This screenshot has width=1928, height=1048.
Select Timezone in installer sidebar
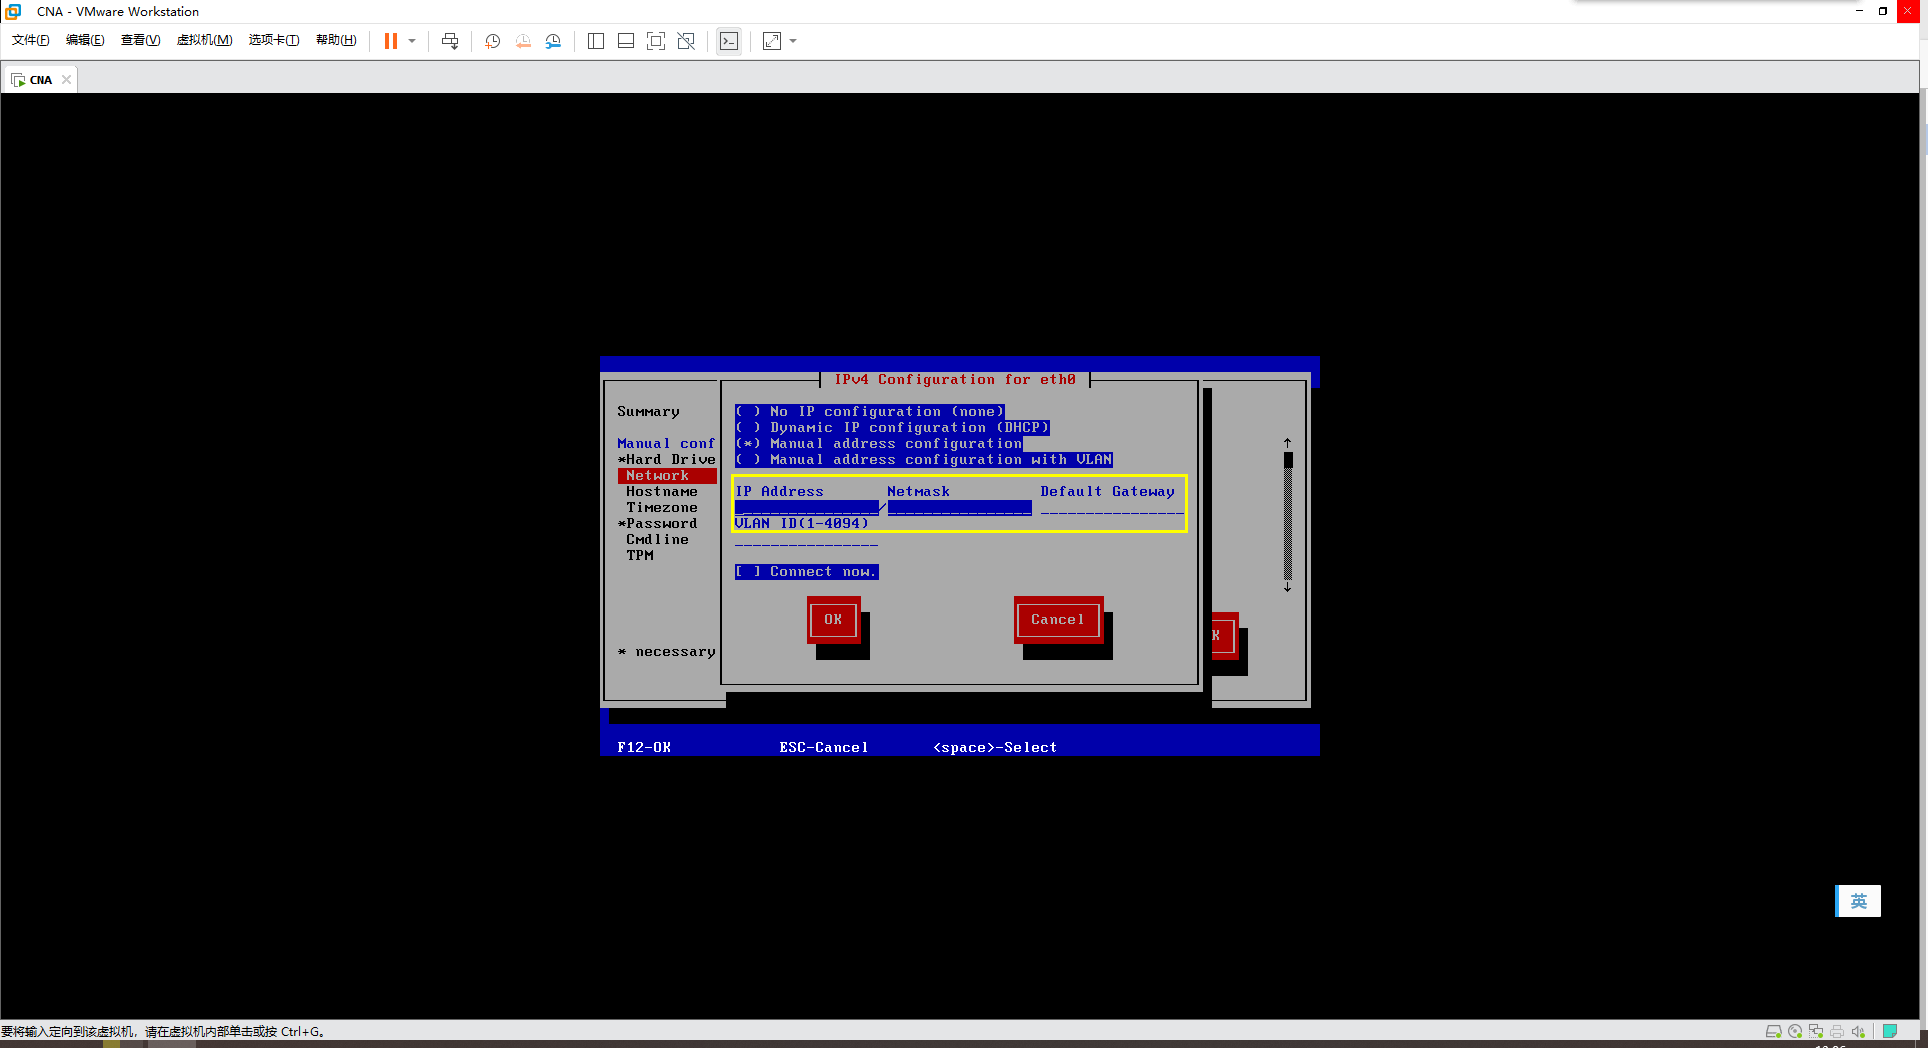(x=661, y=508)
